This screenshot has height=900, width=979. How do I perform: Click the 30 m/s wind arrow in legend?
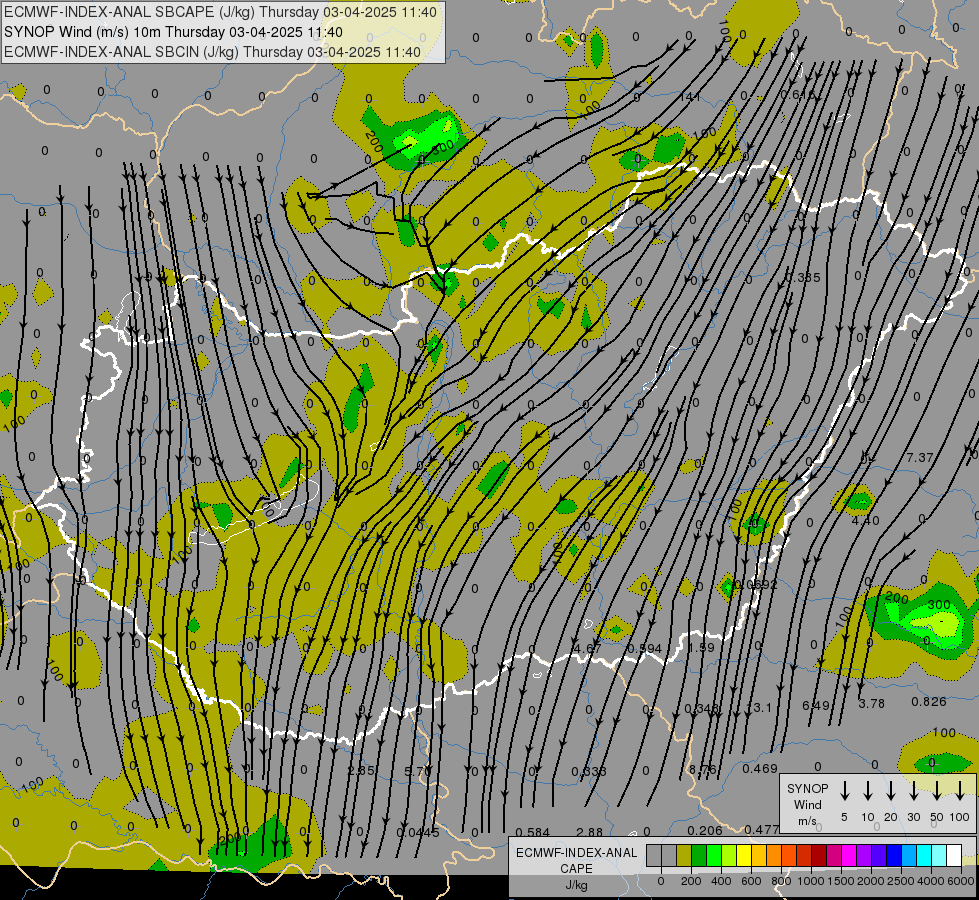(x=914, y=791)
